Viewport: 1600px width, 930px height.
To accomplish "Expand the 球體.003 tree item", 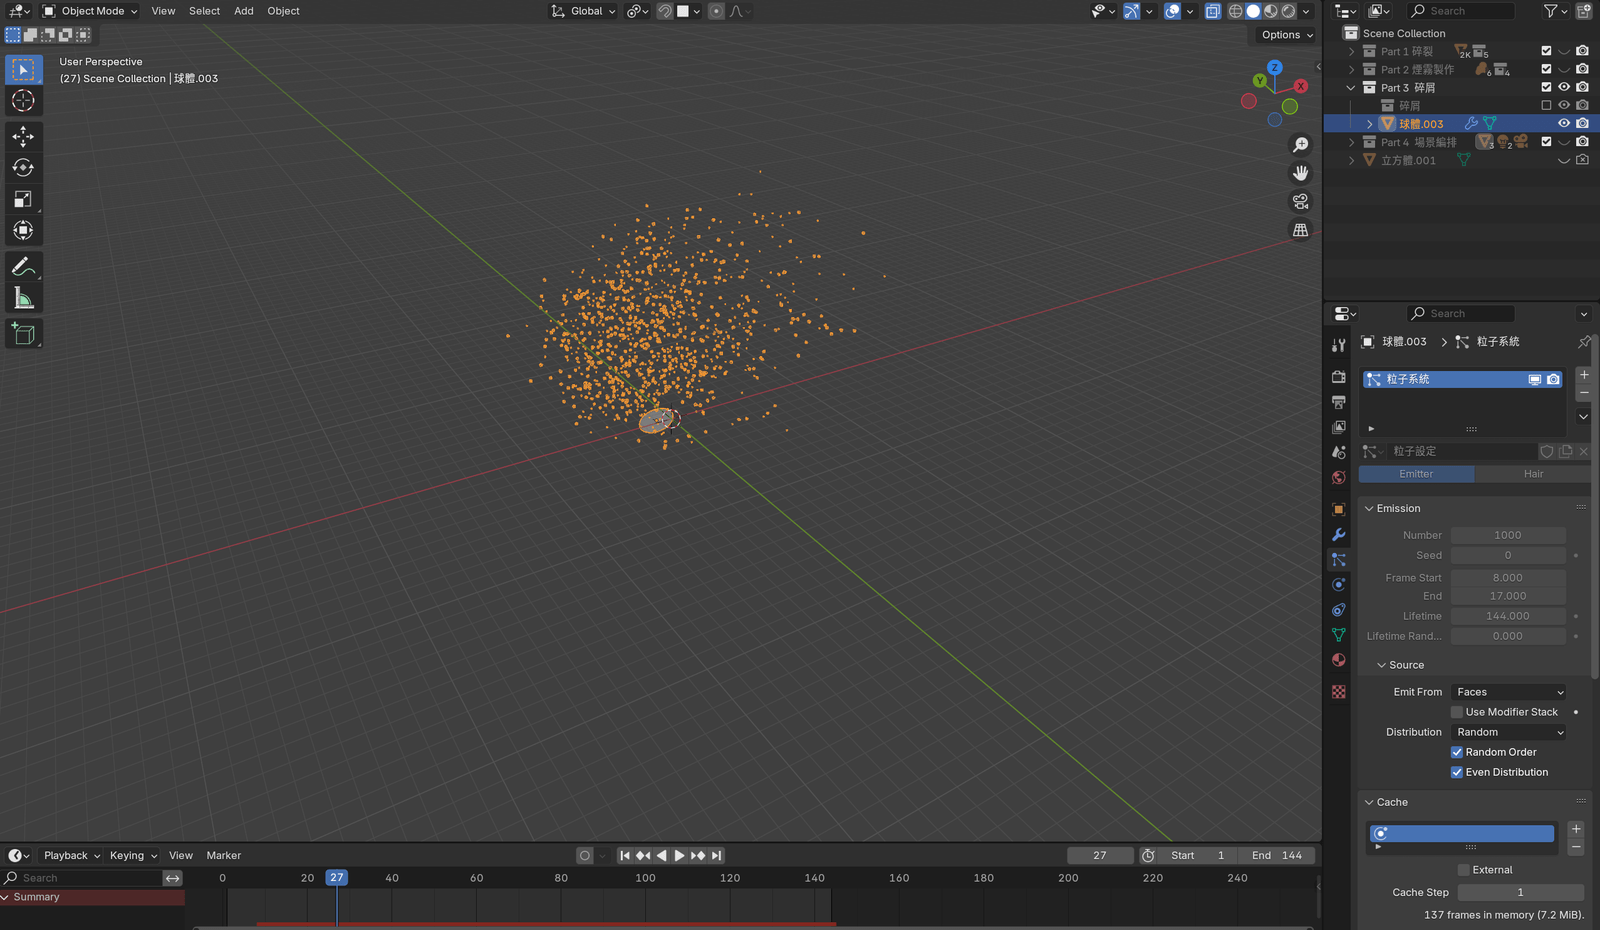I will [x=1369, y=124].
